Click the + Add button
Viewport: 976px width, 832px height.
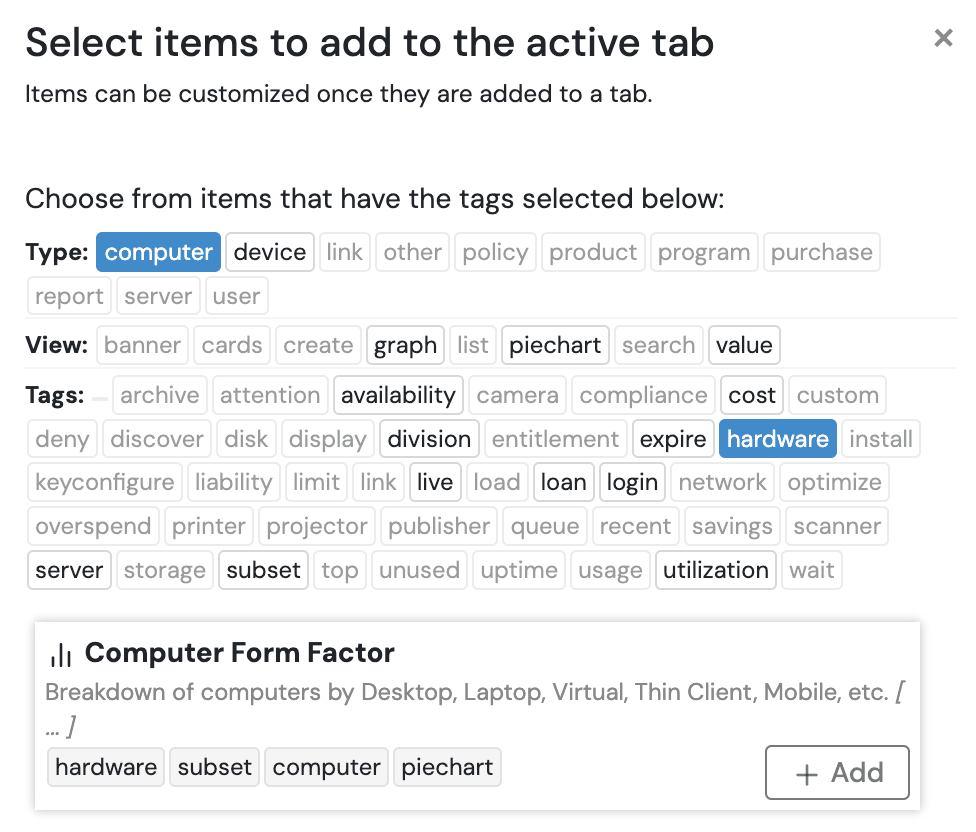[x=837, y=772]
